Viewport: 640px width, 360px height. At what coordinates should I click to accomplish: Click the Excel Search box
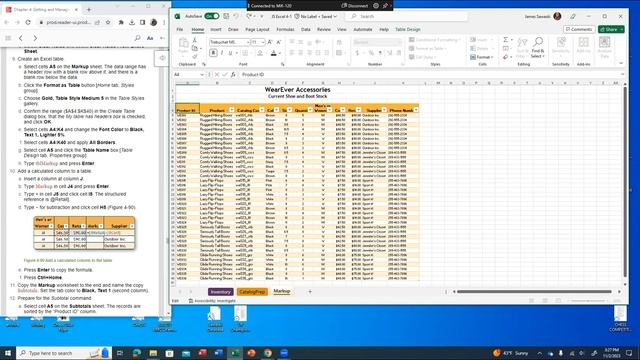pos(406,16)
